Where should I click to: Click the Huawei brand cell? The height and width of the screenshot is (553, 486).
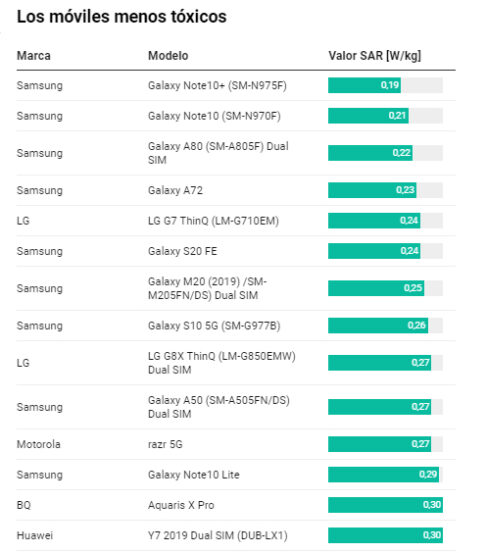35,535
